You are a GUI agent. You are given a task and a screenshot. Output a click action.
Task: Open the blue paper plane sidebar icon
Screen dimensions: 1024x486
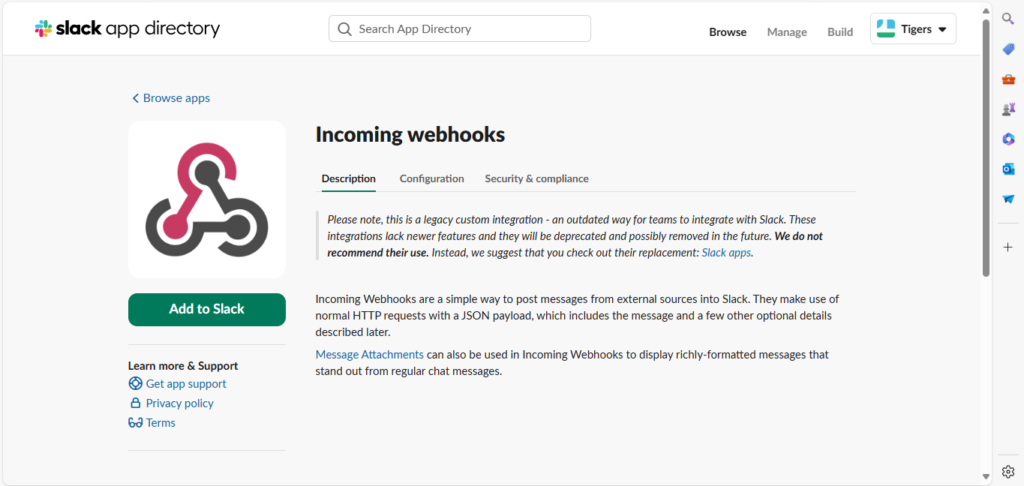click(1008, 199)
